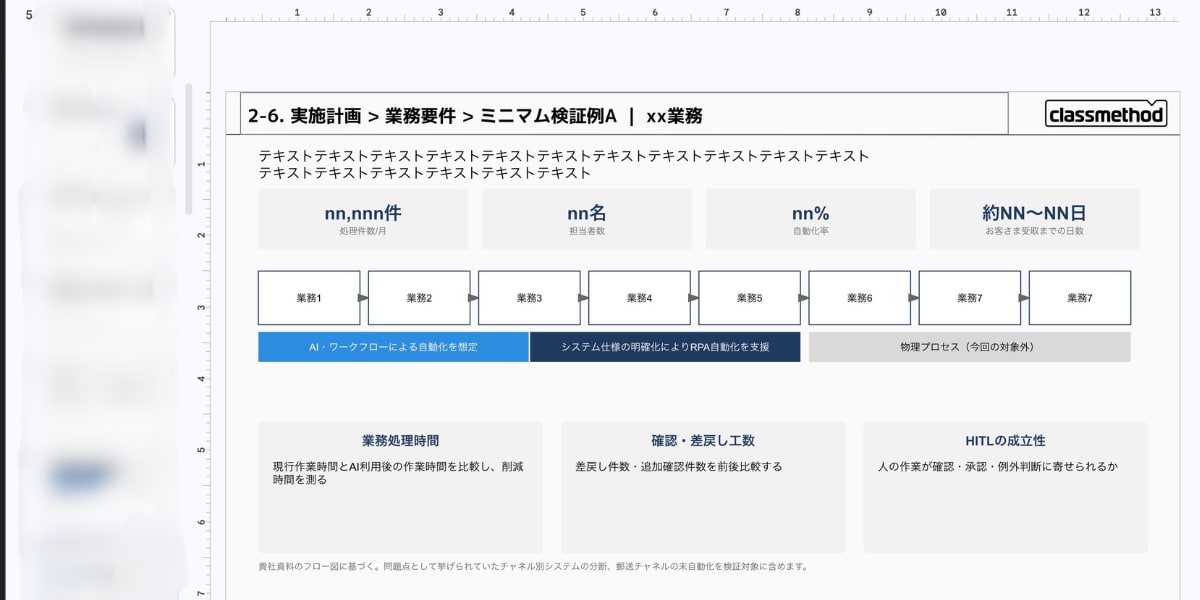Click the nn% value
The height and width of the screenshot is (600, 1200).
(810, 213)
